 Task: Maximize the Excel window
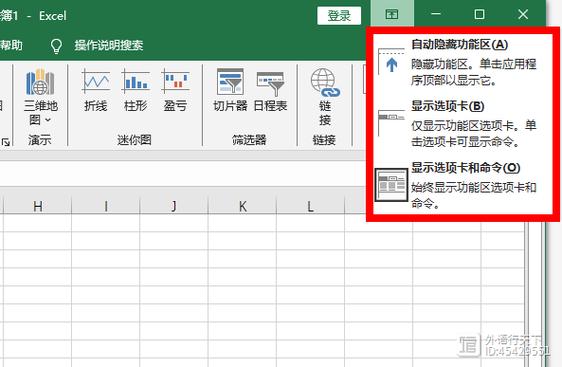(x=479, y=14)
